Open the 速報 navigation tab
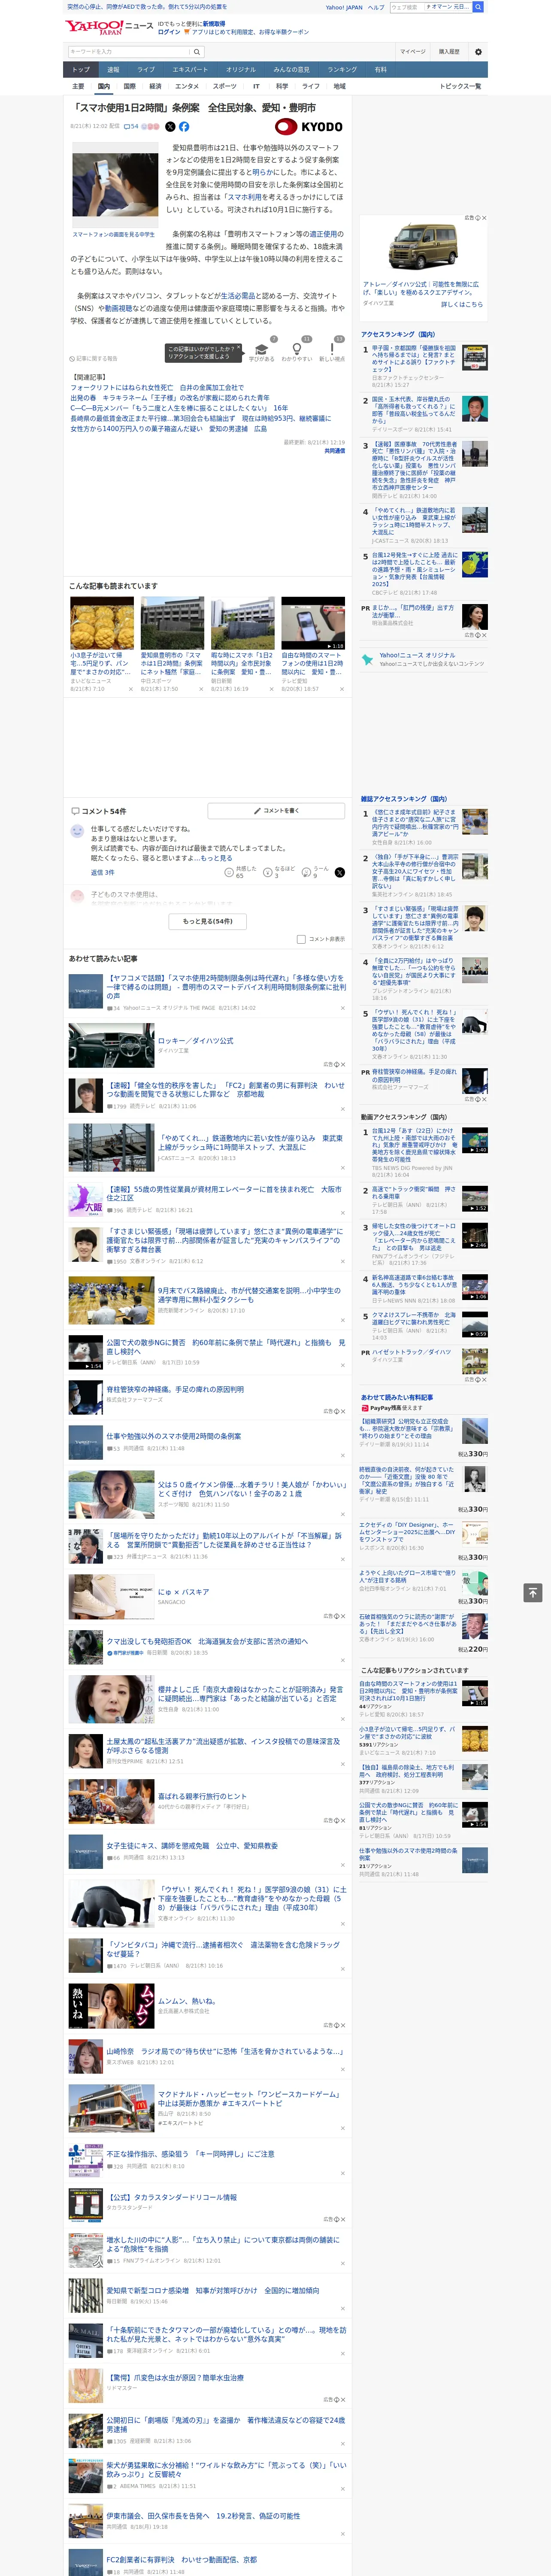Image resolution: width=551 pixels, height=2576 pixels. [x=113, y=70]
